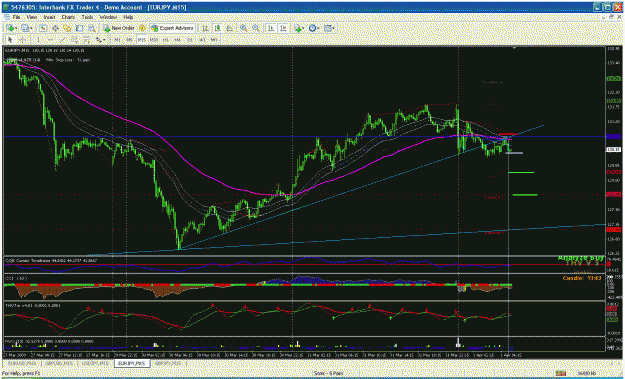The height and width of the screenshot is (379, 625).
Task: Open the Indicators list icon
Action: coord(297,28)
